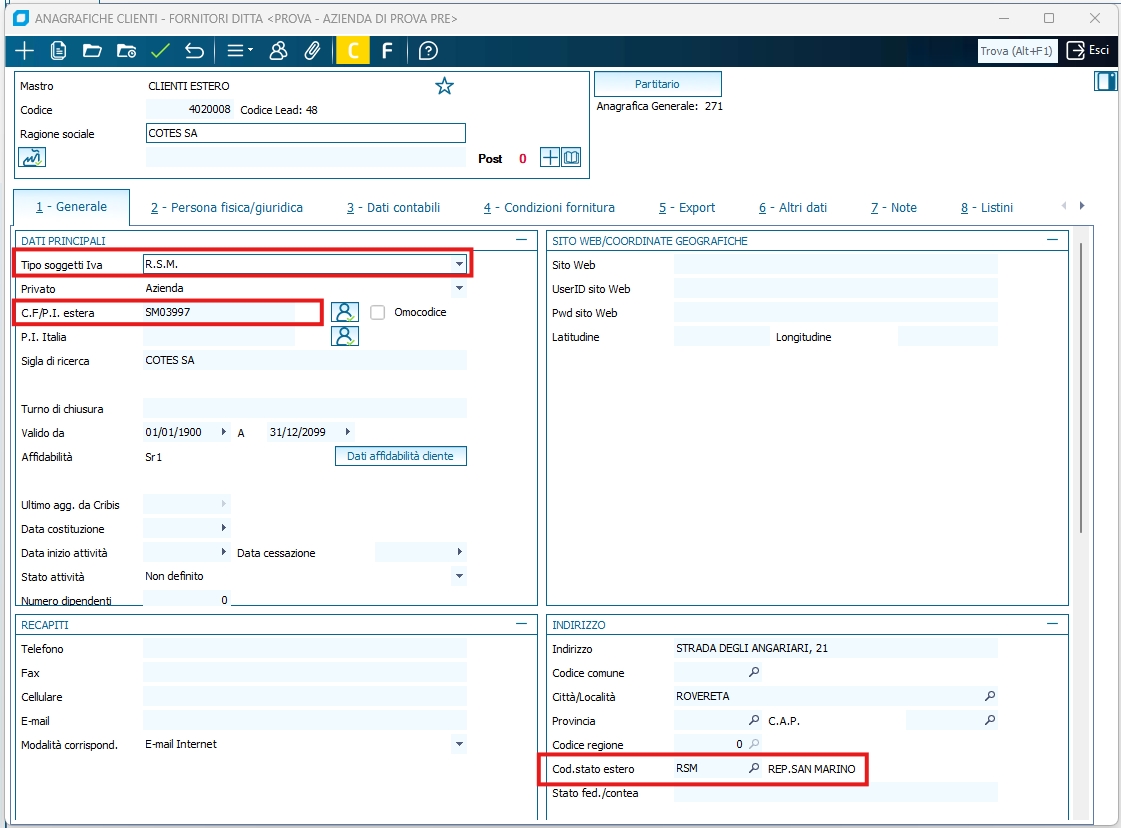Click the star favorite icon near Mastro

click(444, 86)
